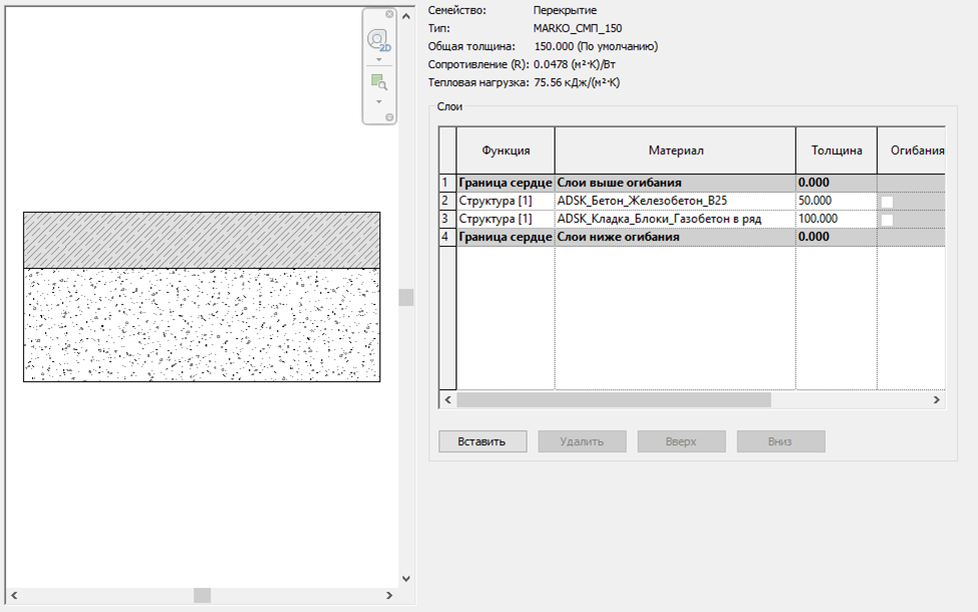Click the preview pane scroll-left arrow
This screenshot has height=612, width=978.
point(14,596)
